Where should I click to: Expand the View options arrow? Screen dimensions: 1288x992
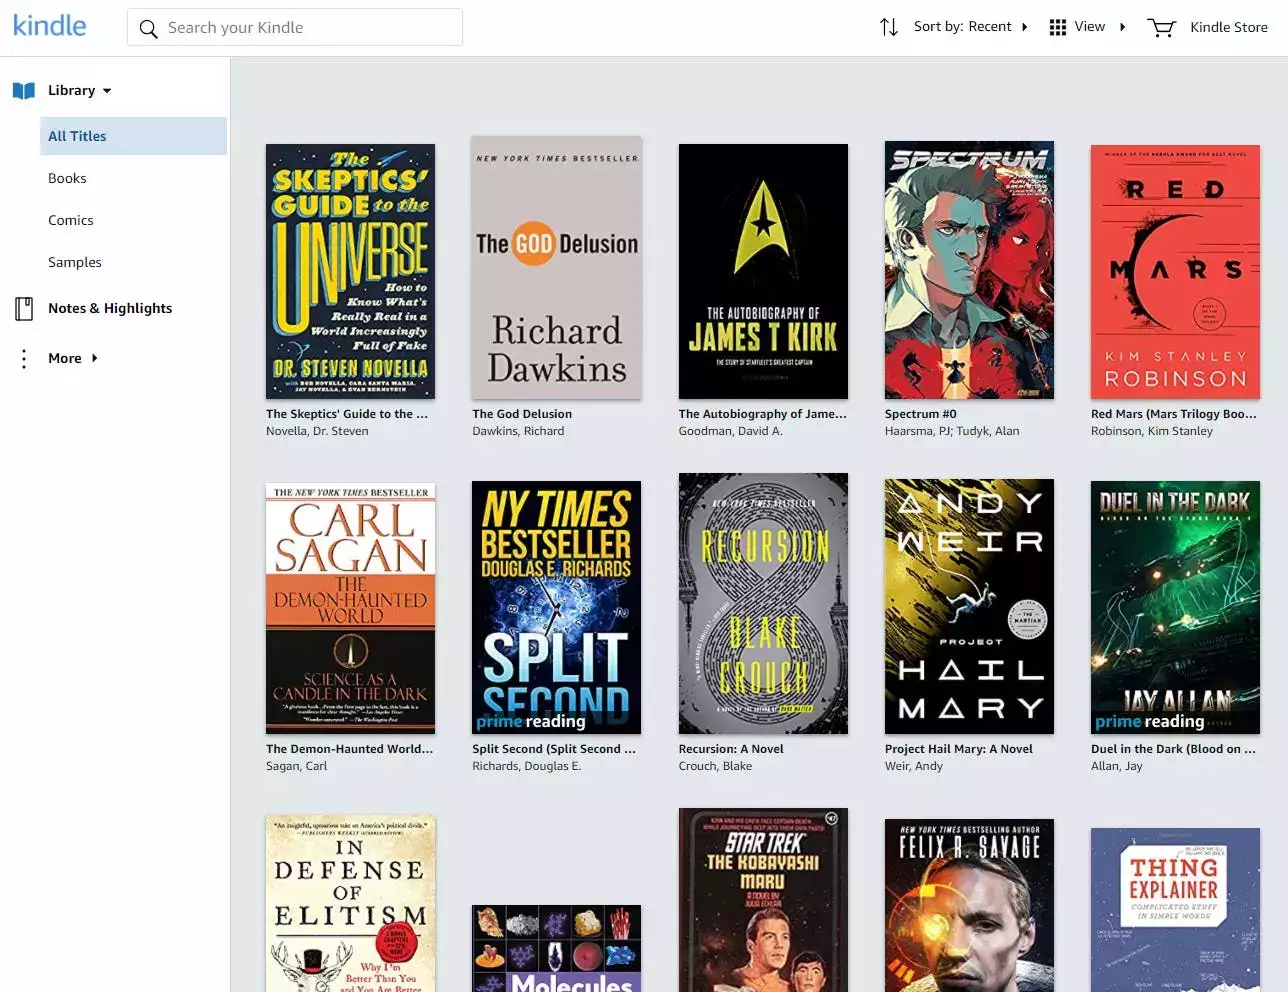(1122, 27)
